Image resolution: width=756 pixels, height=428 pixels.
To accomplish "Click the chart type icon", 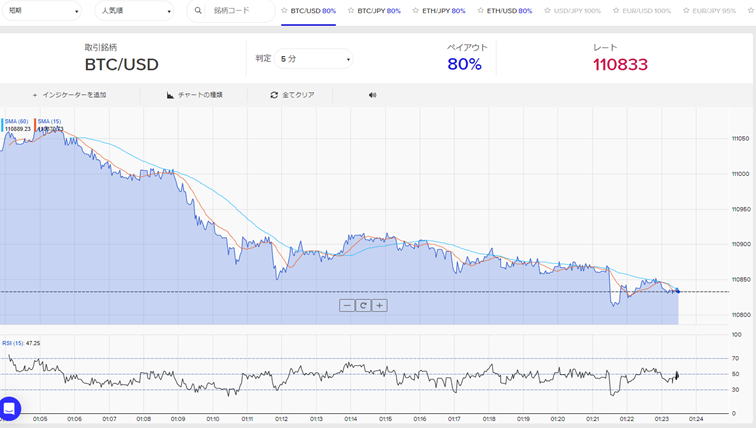I will click(171, 95).
